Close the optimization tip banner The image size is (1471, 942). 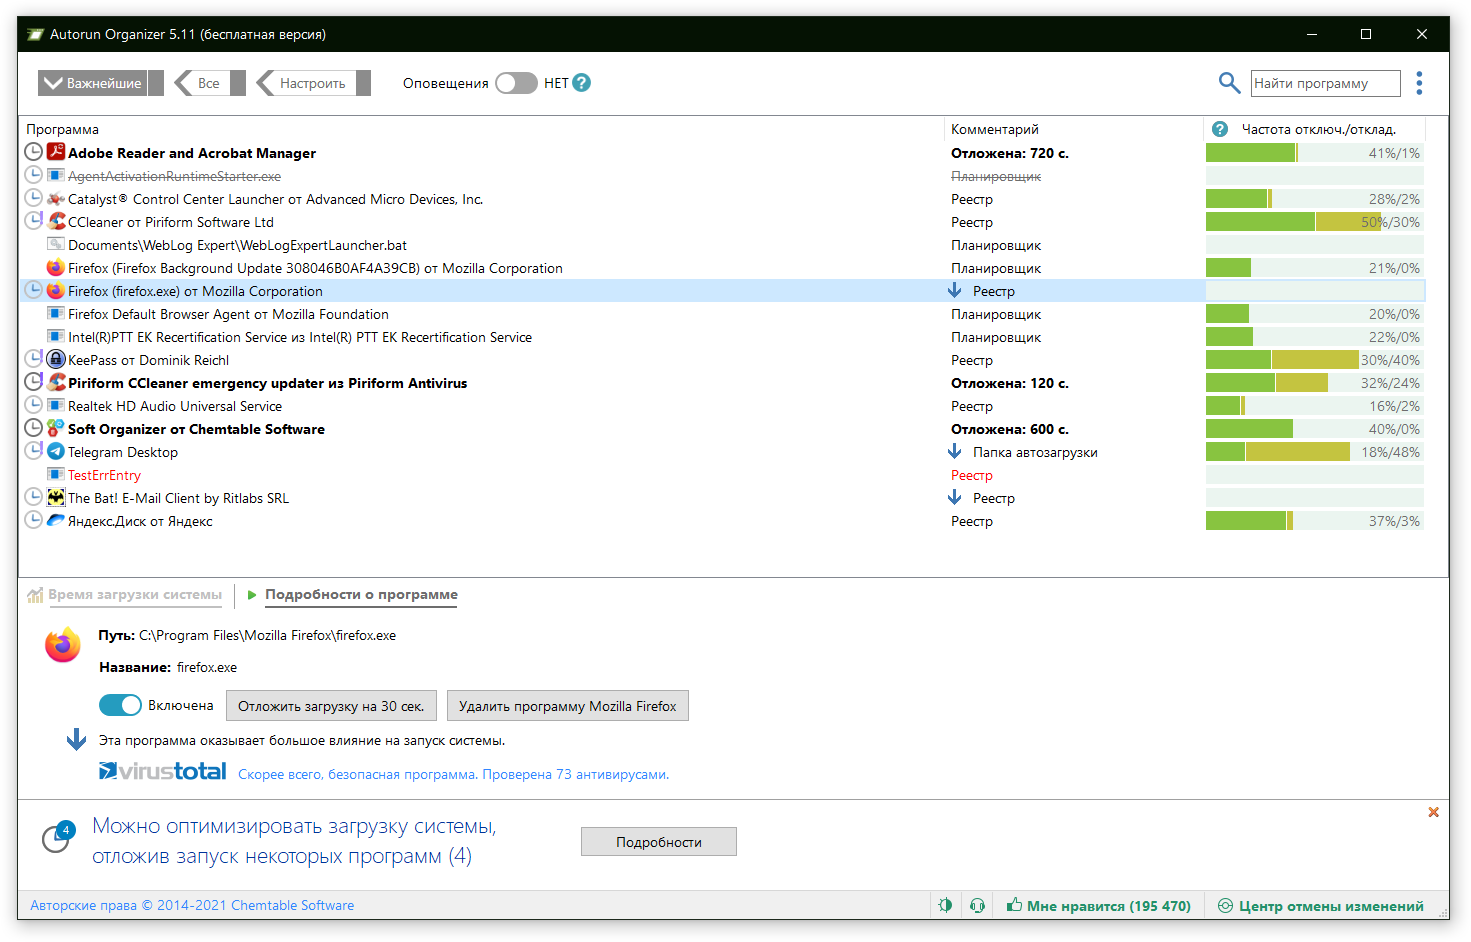click(1433, 812)
